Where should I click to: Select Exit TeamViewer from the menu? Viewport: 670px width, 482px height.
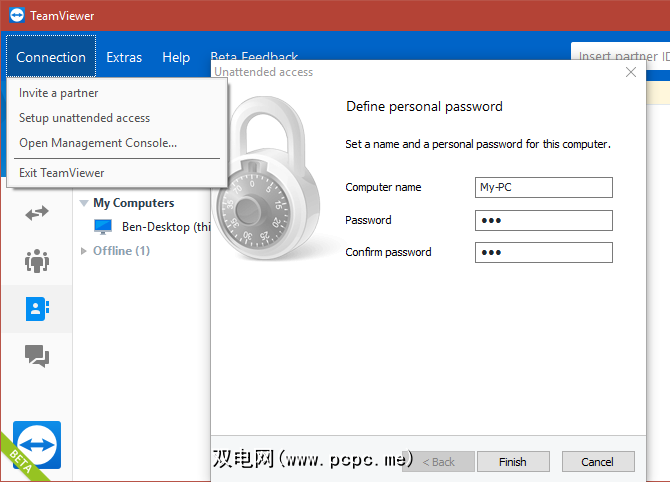pos(62,173)
